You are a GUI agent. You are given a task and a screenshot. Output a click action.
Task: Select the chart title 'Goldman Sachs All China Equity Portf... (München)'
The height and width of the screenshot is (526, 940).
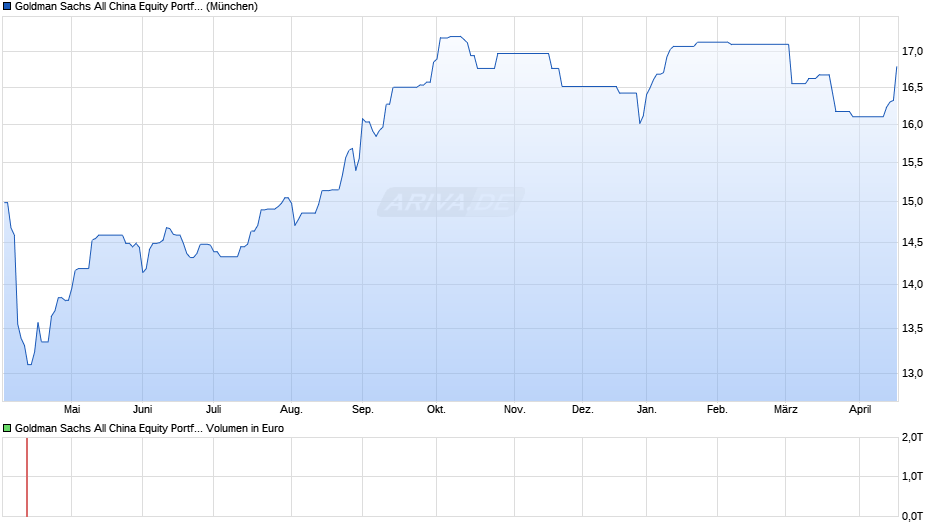coord(136,7)
